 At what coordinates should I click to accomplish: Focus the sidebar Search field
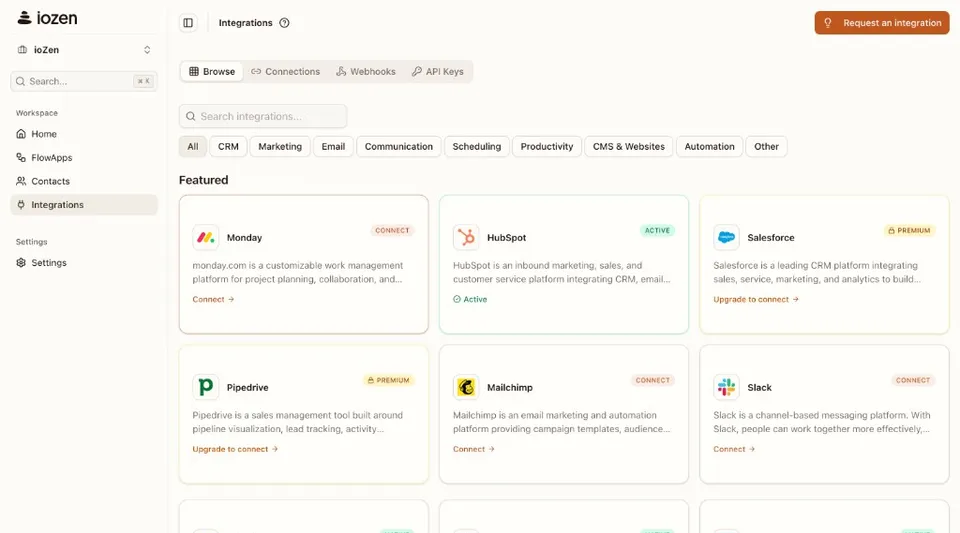pyautogui.click(x=84, y=81)
